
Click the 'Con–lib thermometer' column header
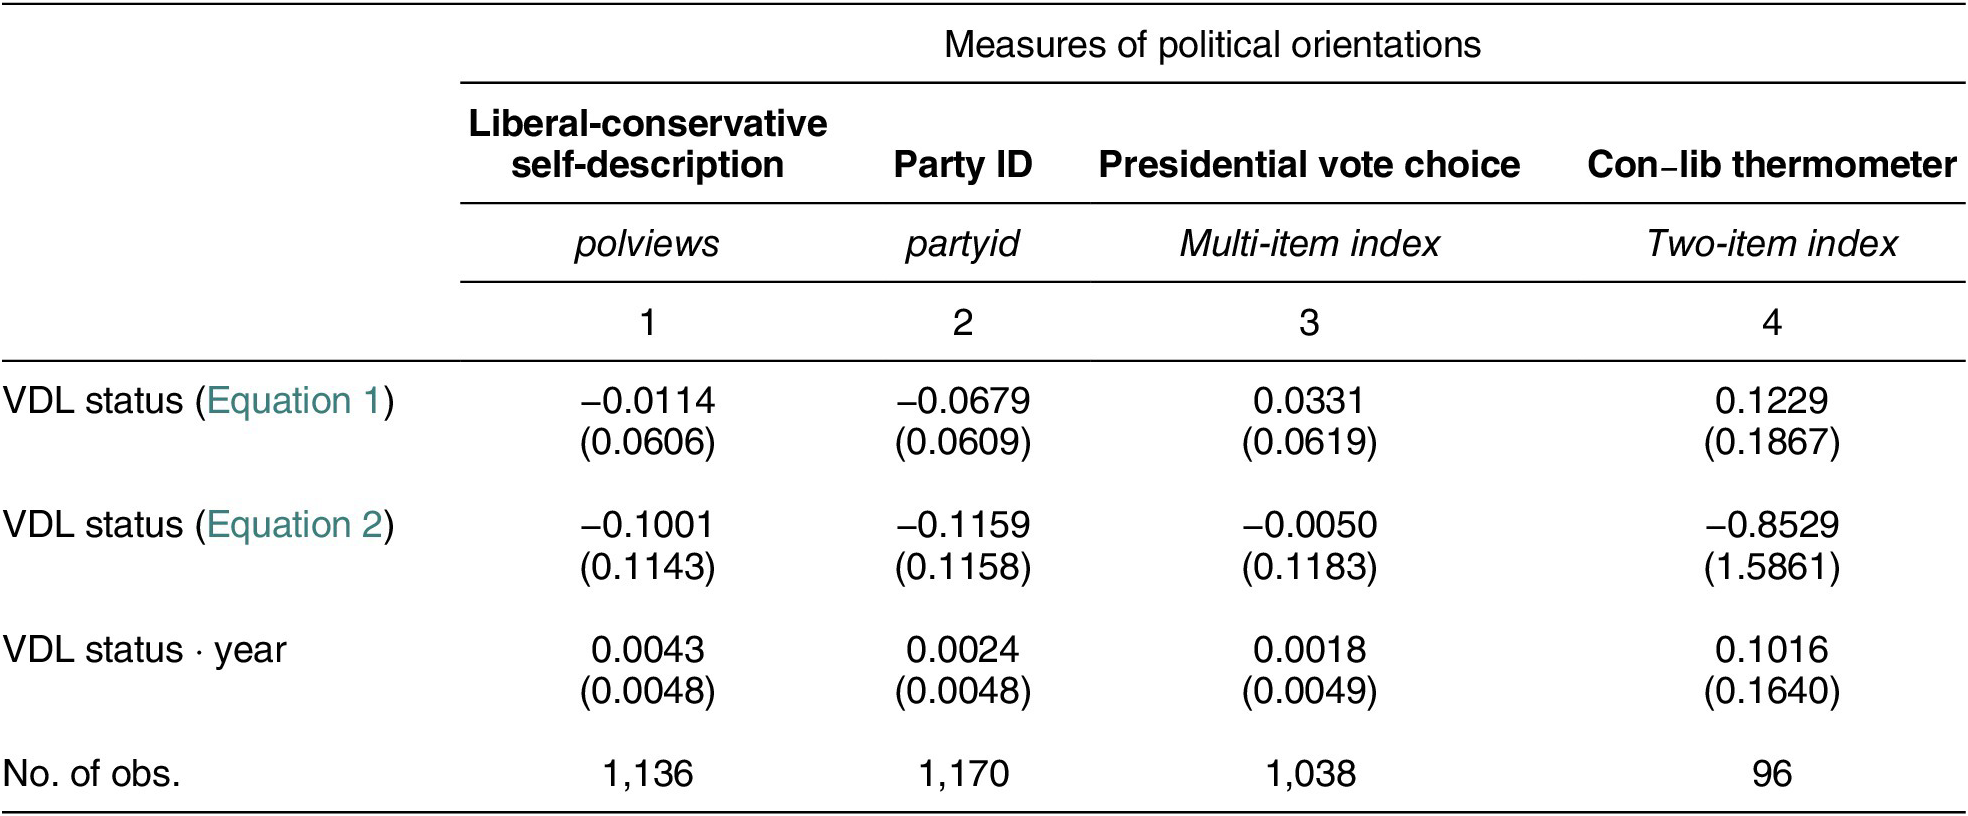point(1771,164)
